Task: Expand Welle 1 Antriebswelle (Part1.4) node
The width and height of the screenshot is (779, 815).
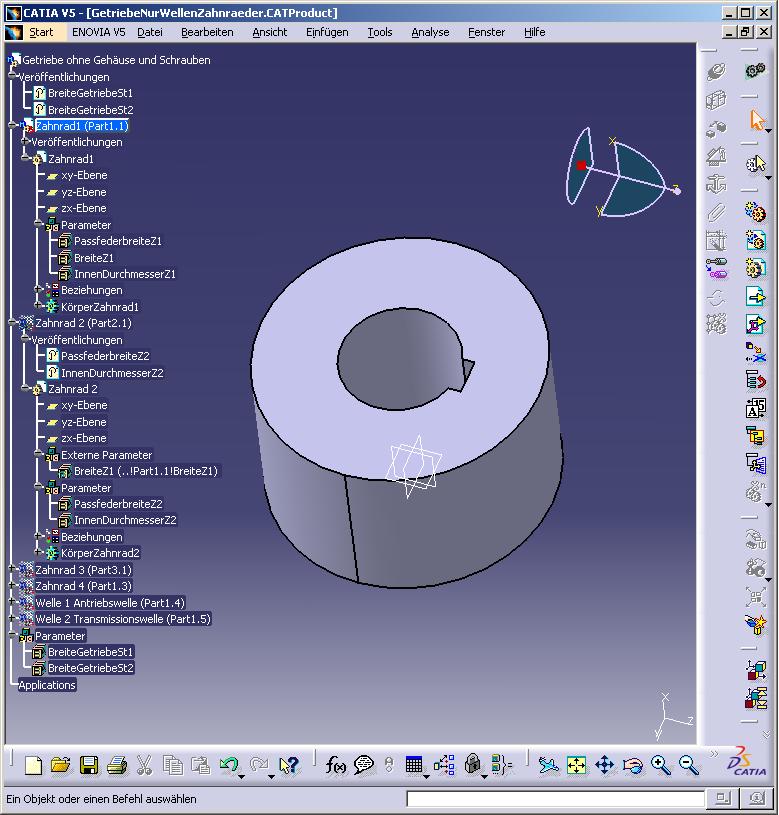Action: 12,602
